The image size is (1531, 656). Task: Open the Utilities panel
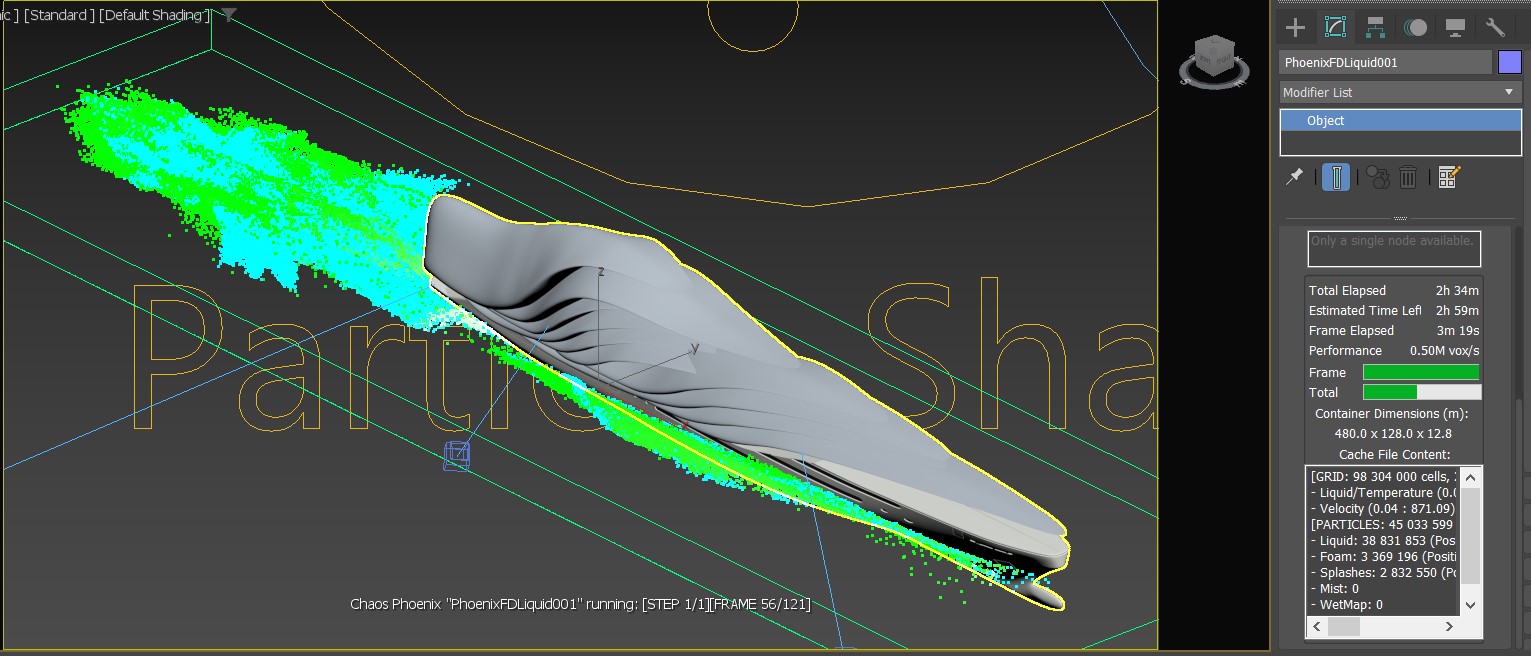1495,27
